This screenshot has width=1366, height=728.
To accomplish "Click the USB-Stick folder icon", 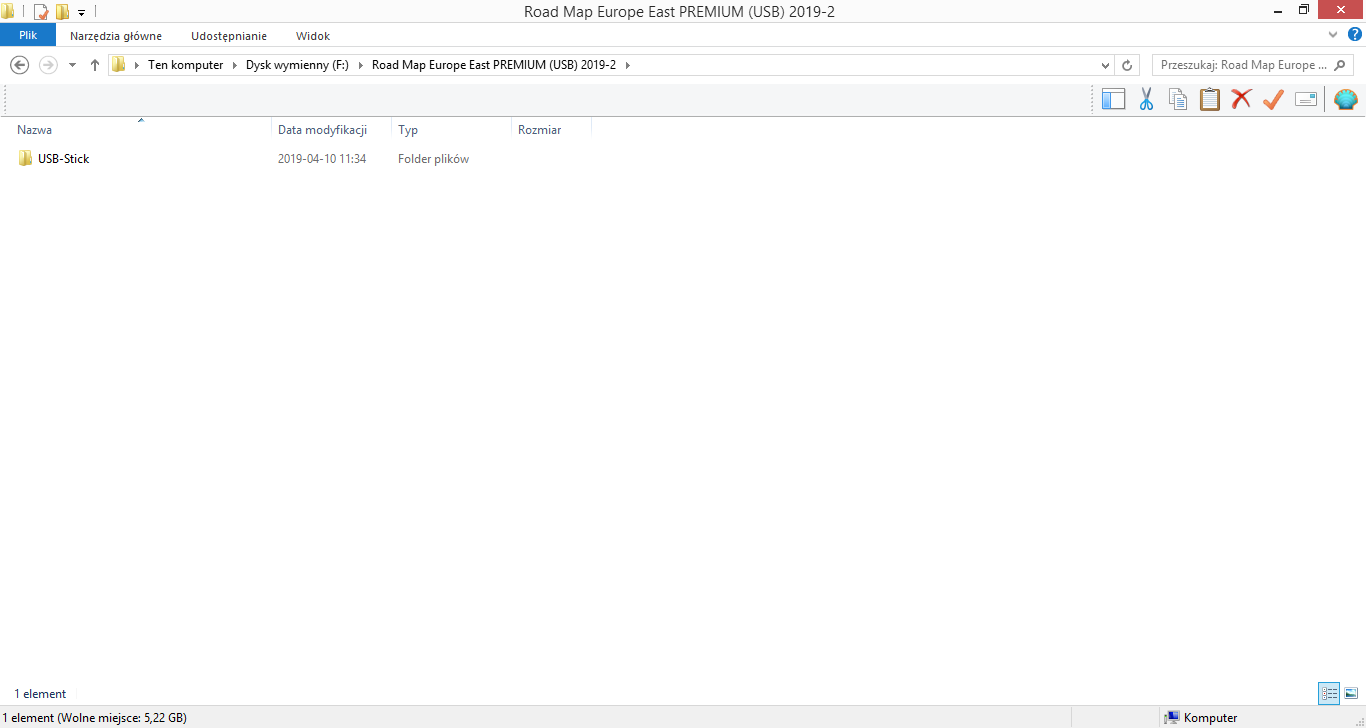I will pyautogui.click(x=25, y=158).
